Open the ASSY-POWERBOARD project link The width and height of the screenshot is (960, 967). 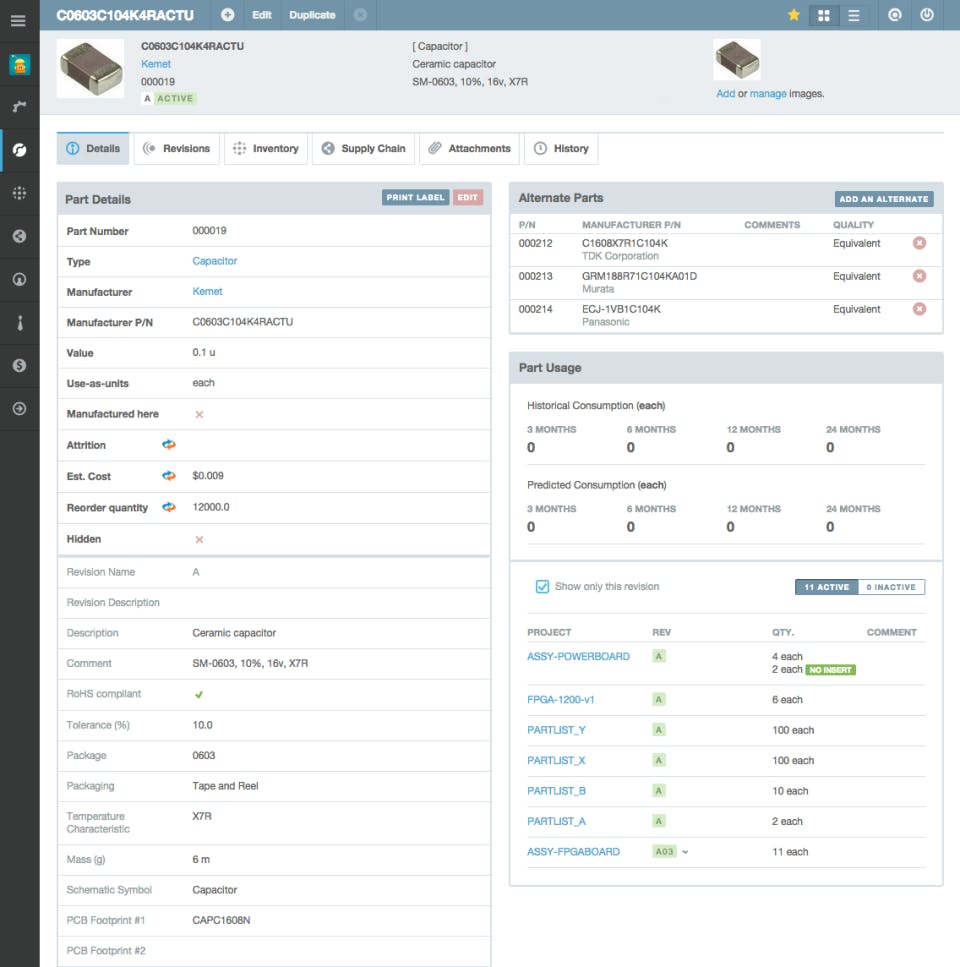click(578, 657)
